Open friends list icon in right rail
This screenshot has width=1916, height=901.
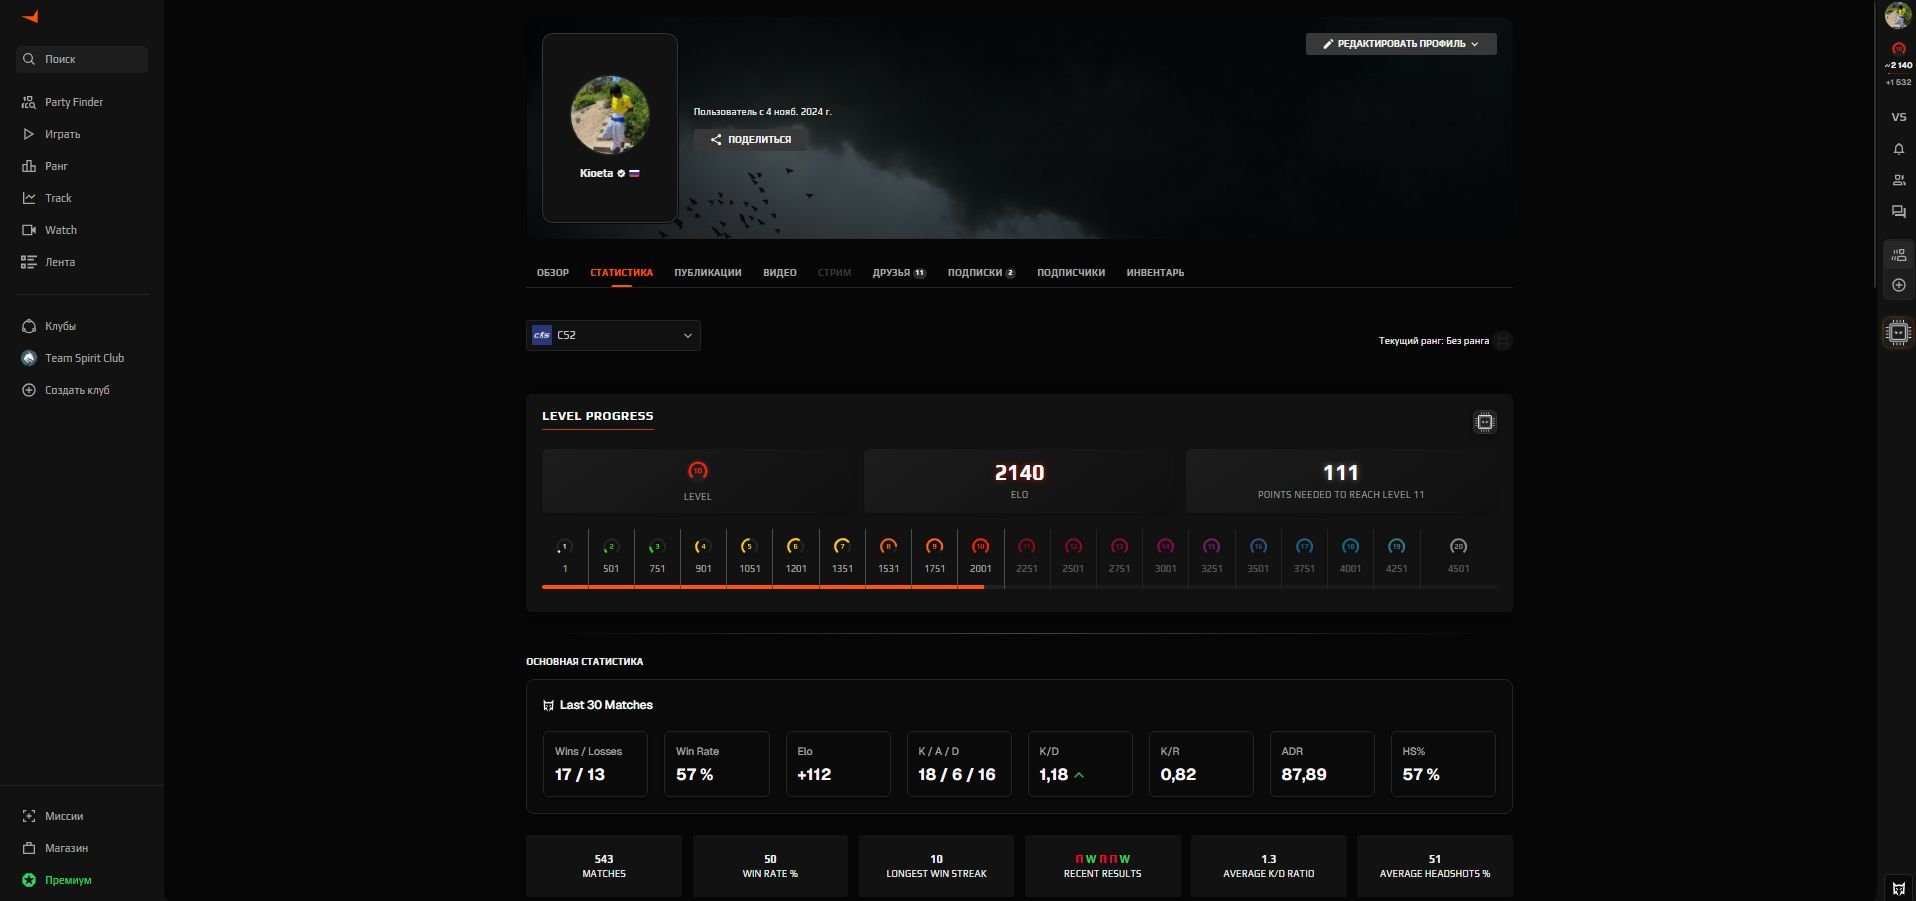pyautogui.click(x=1898, y=181)
